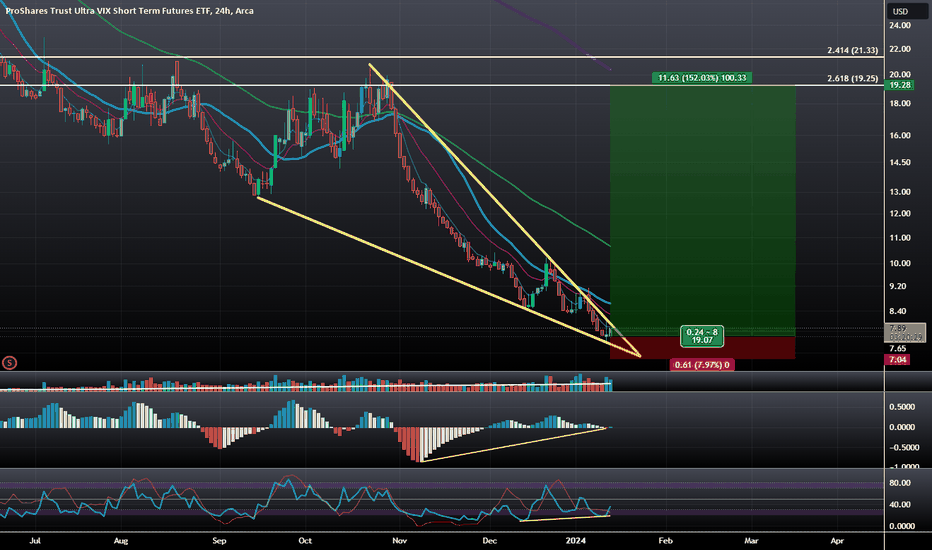Select the 11.63 (152.03%) profit target label
The height and width of the screenshot is (550, 932).
(702, 78)
